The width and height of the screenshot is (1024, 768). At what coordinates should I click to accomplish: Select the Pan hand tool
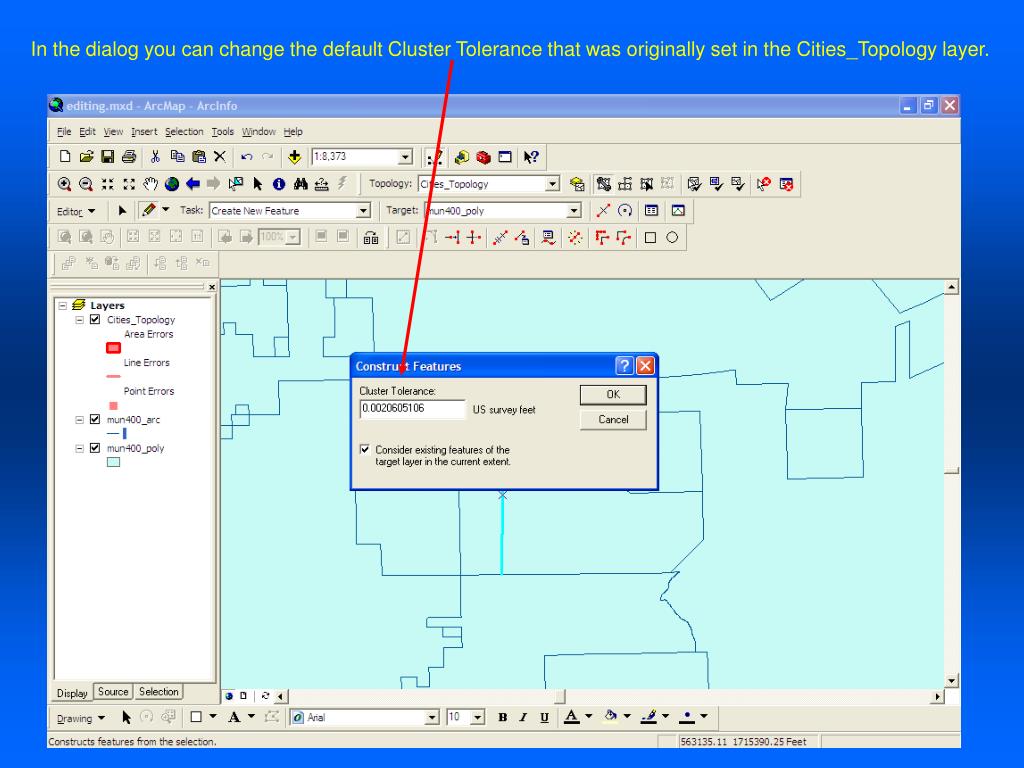[150, 184]
